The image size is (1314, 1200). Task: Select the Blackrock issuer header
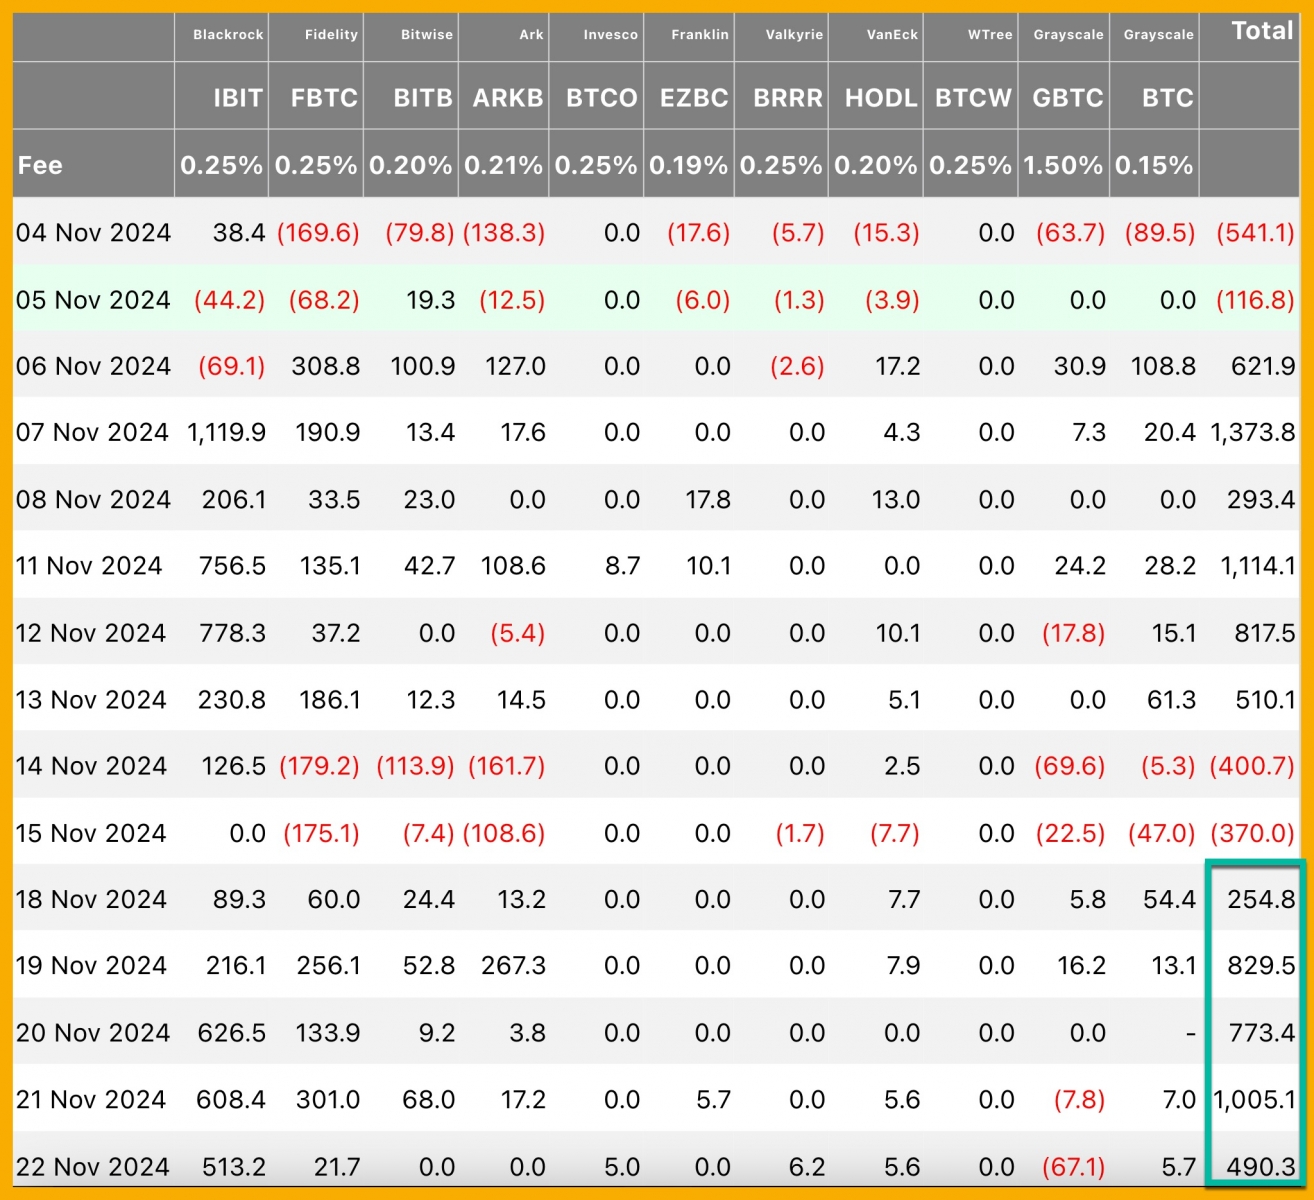[x=228, y=34]
